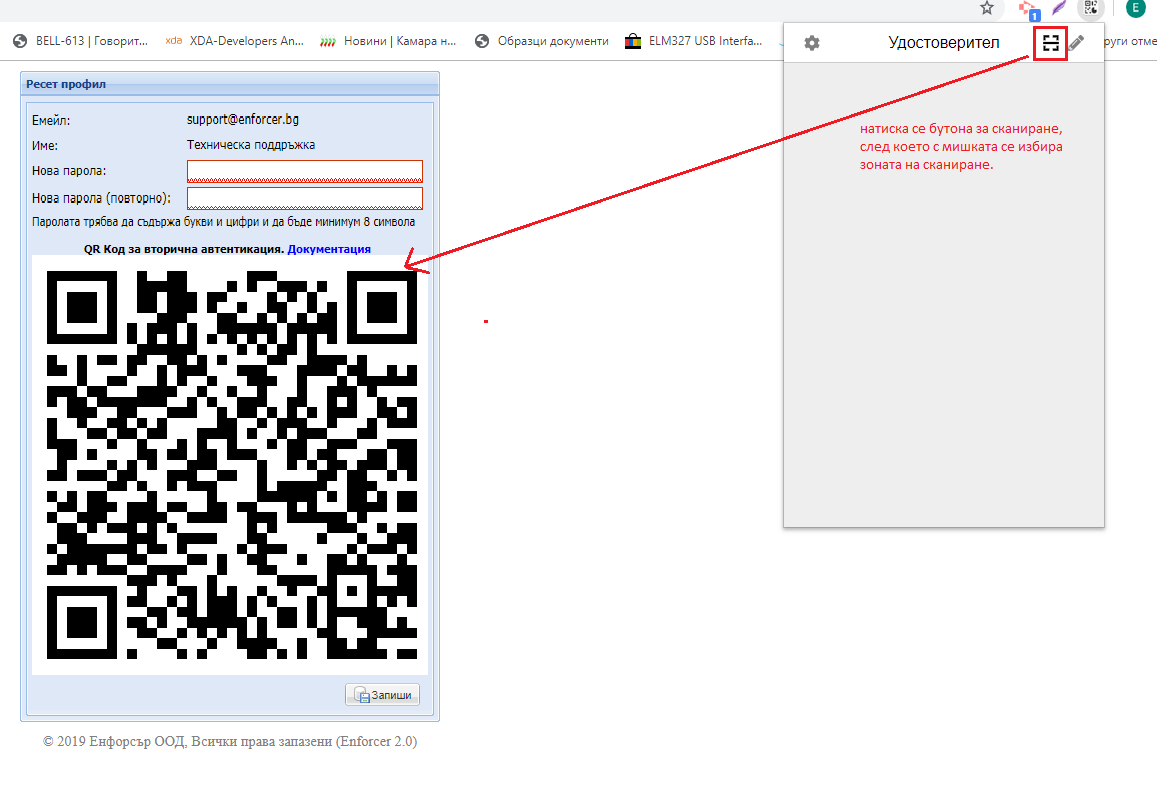Open the Образци документи bookmark
The image size is (1157, 806).
542,41
